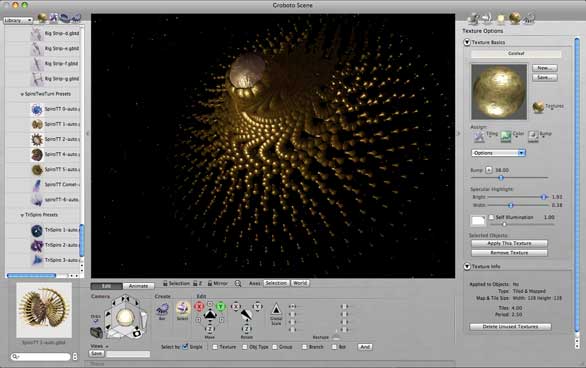Adjust the Specular Bright slider
Screen dimensions: 586x368
(x=544, y=197)
